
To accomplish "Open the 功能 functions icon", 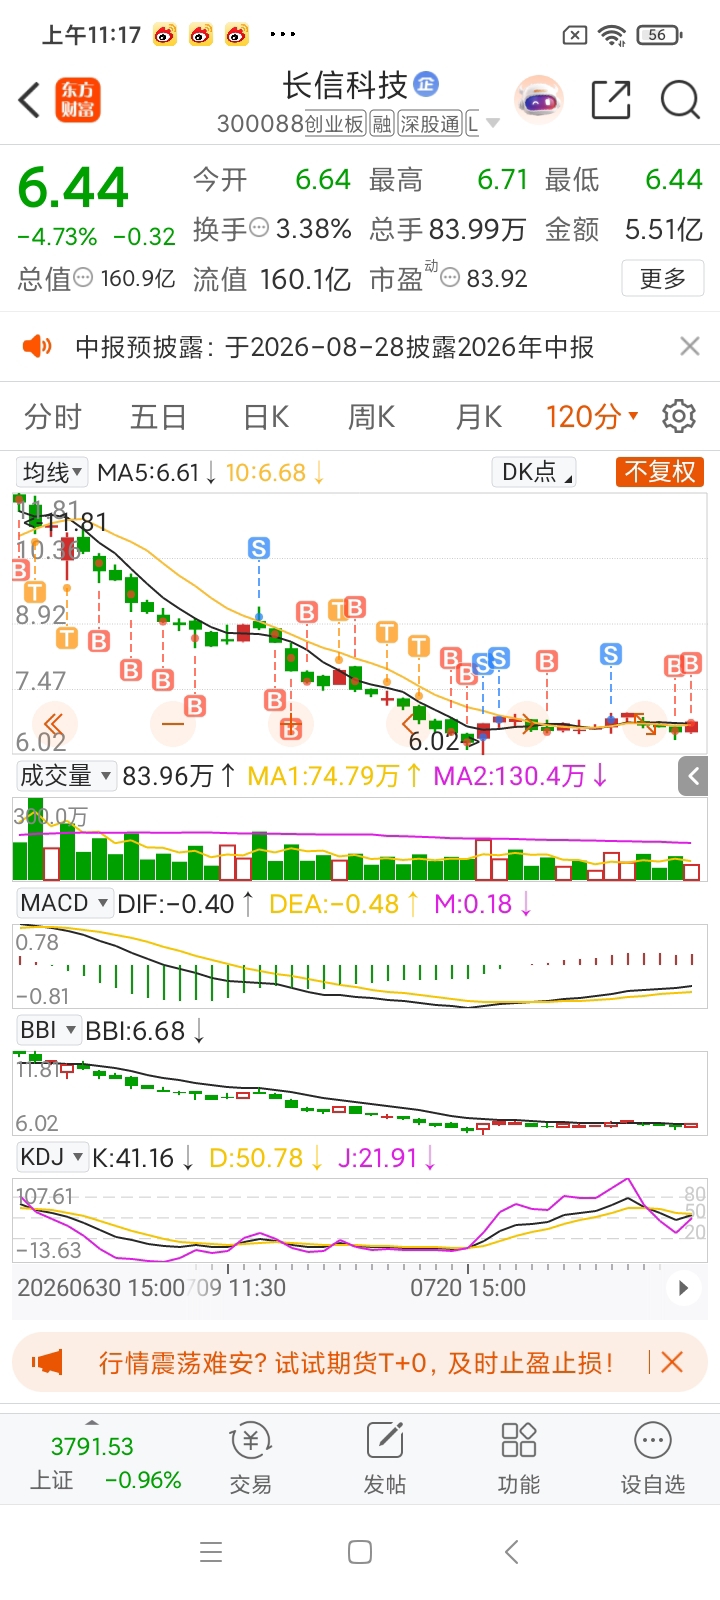I will 519,1458.
